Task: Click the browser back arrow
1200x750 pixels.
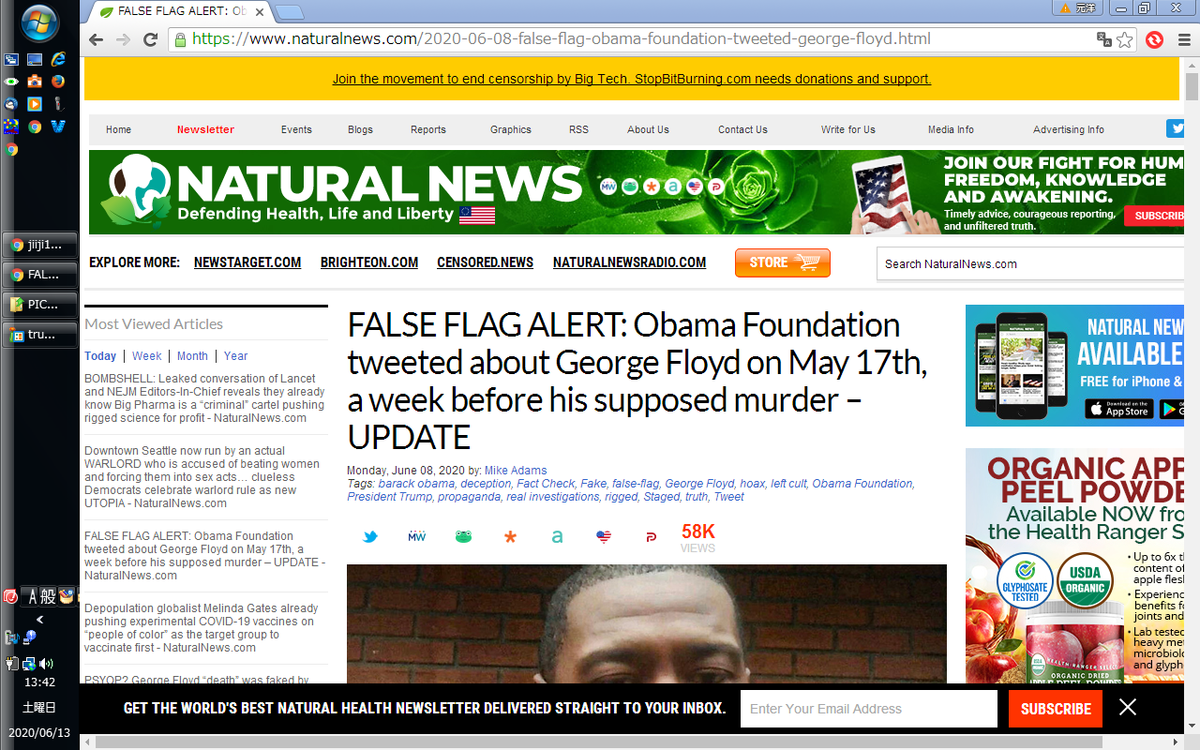Action: 96,40
